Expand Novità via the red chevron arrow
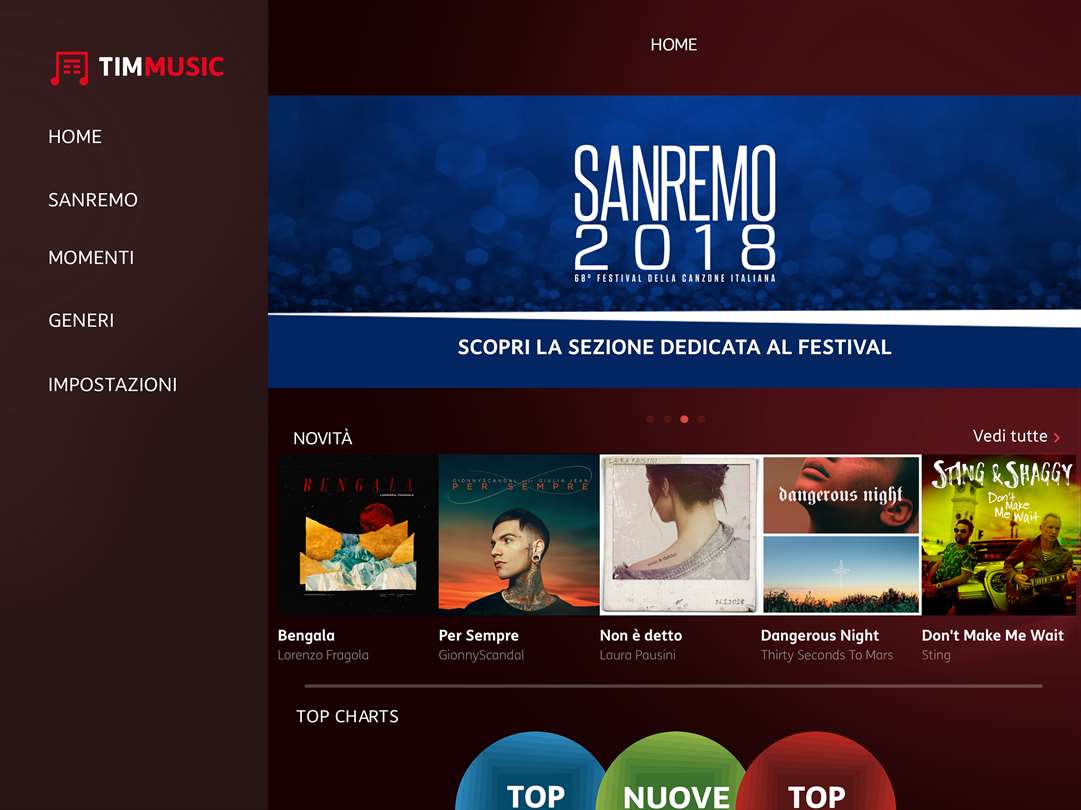 tap(1057, 438)
